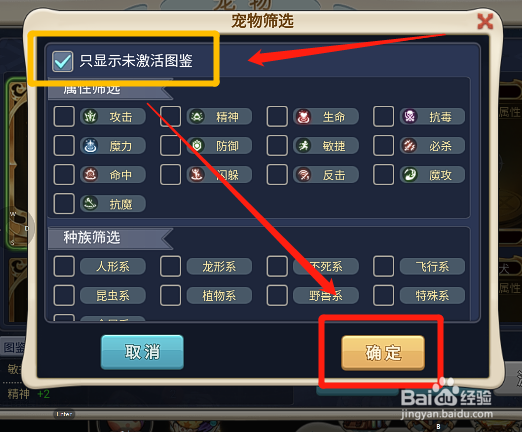Click the 抗魔 magic resistance icon

point(90,203)
